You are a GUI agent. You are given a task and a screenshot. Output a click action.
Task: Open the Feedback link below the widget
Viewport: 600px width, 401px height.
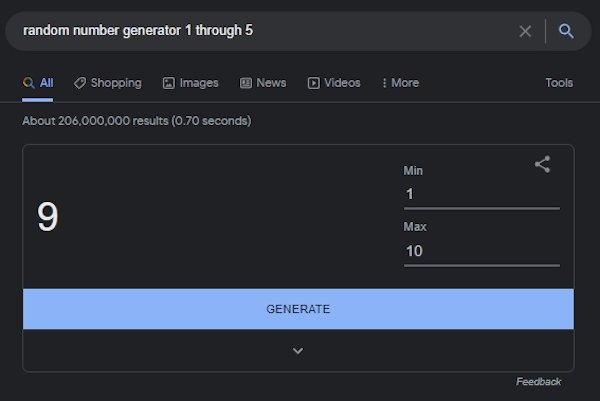coord(538,382)
